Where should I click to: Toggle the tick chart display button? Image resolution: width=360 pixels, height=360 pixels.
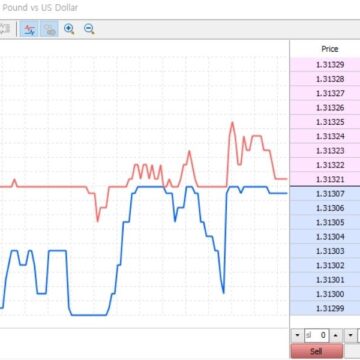(29, 29)
